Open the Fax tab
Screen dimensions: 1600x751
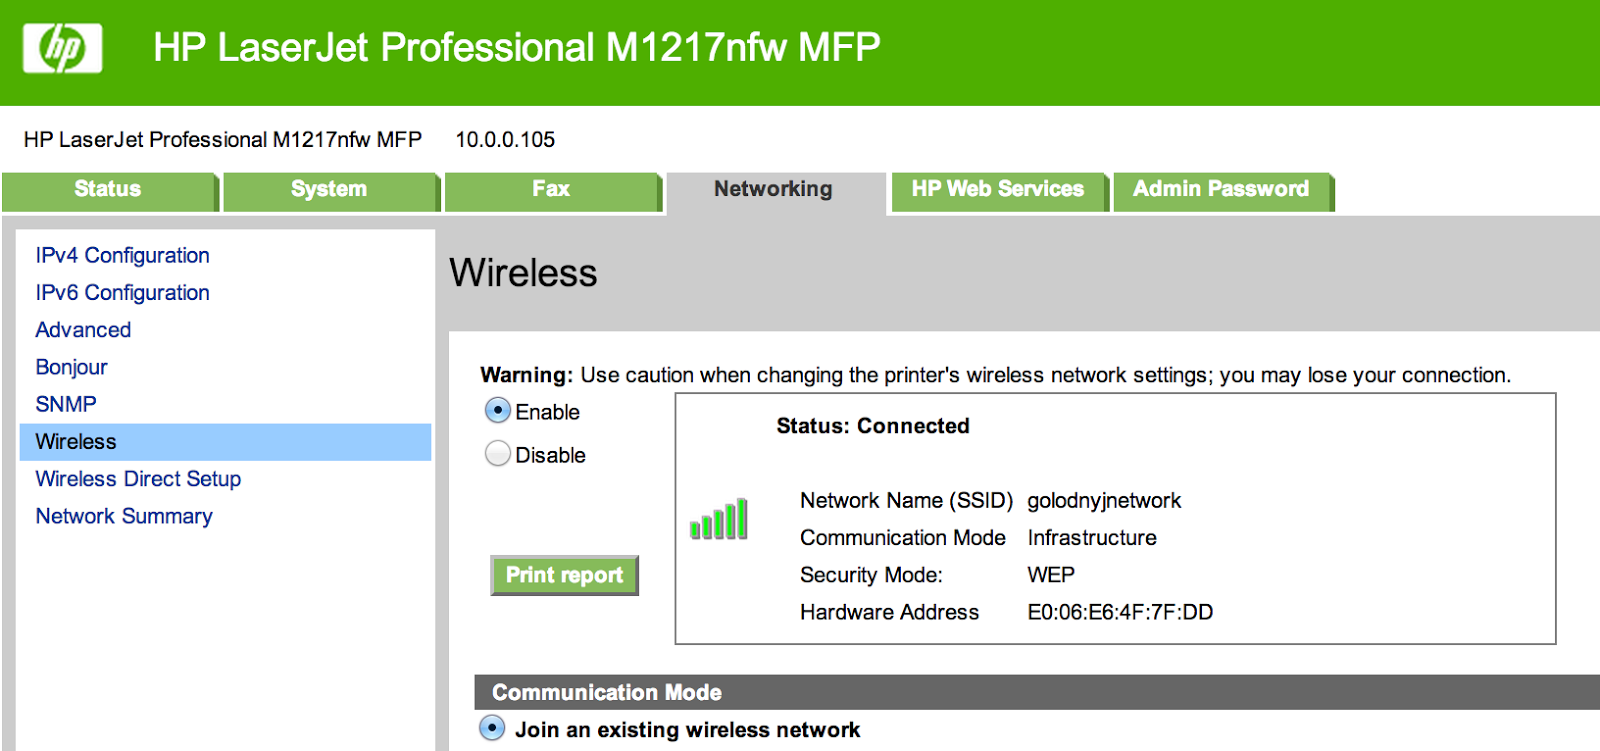pos(551,190)
